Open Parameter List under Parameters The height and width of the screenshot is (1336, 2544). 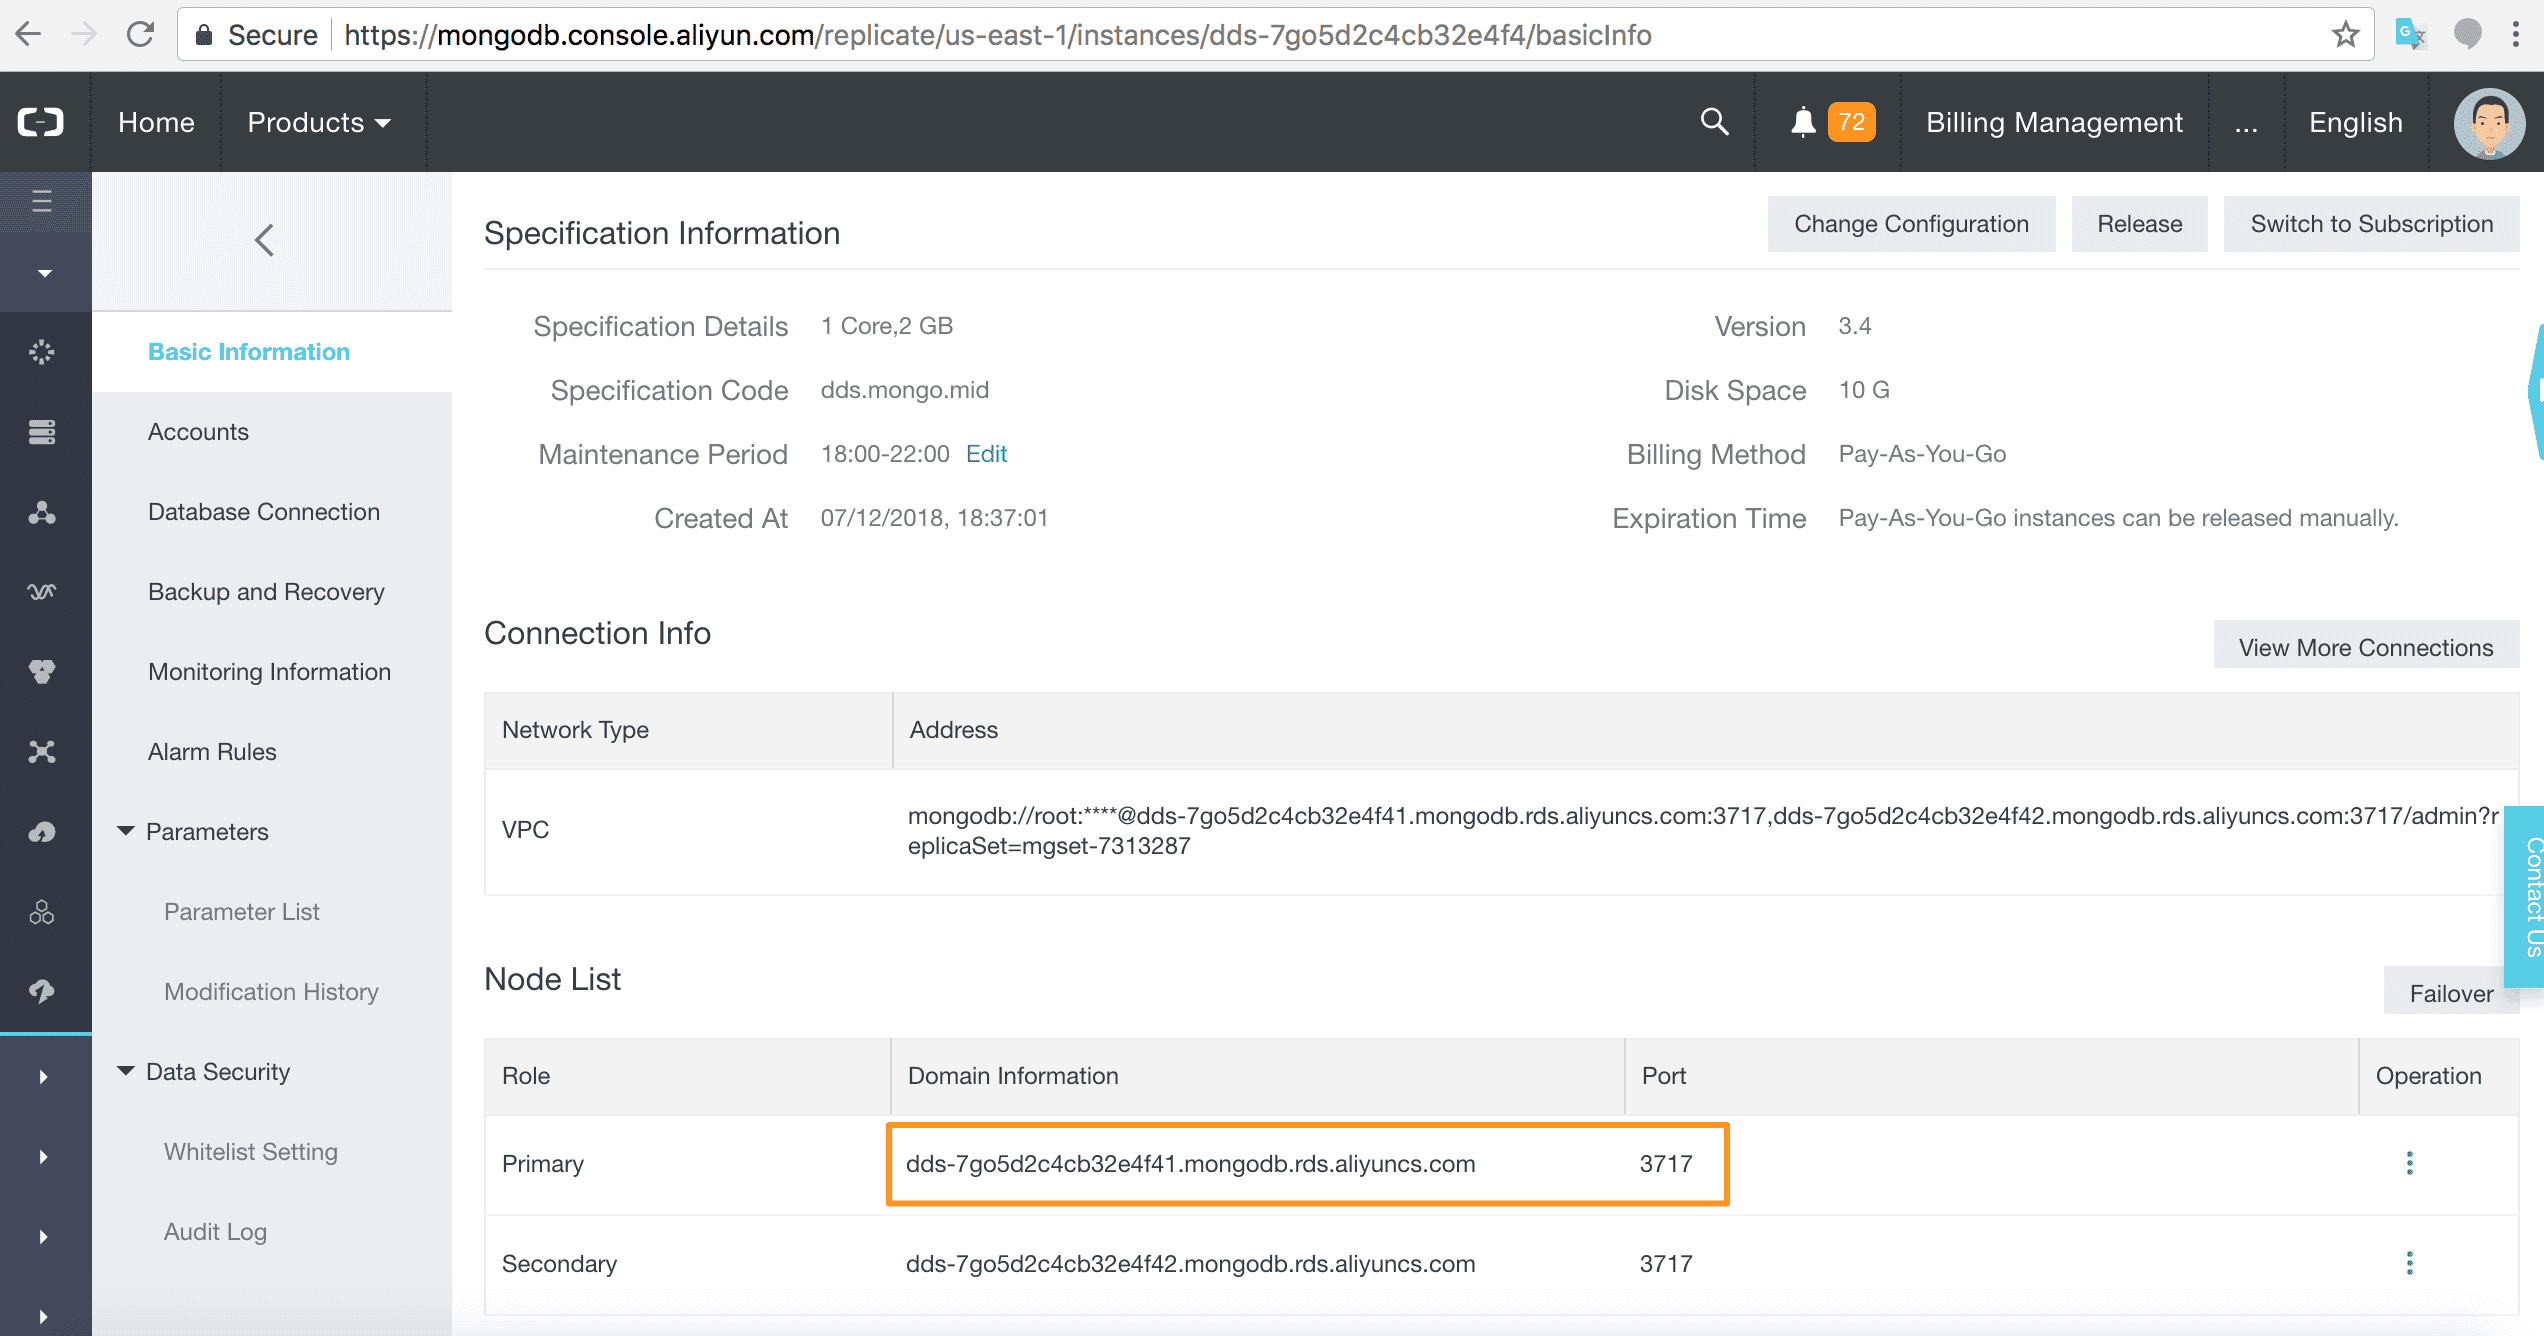click(241, 912)
